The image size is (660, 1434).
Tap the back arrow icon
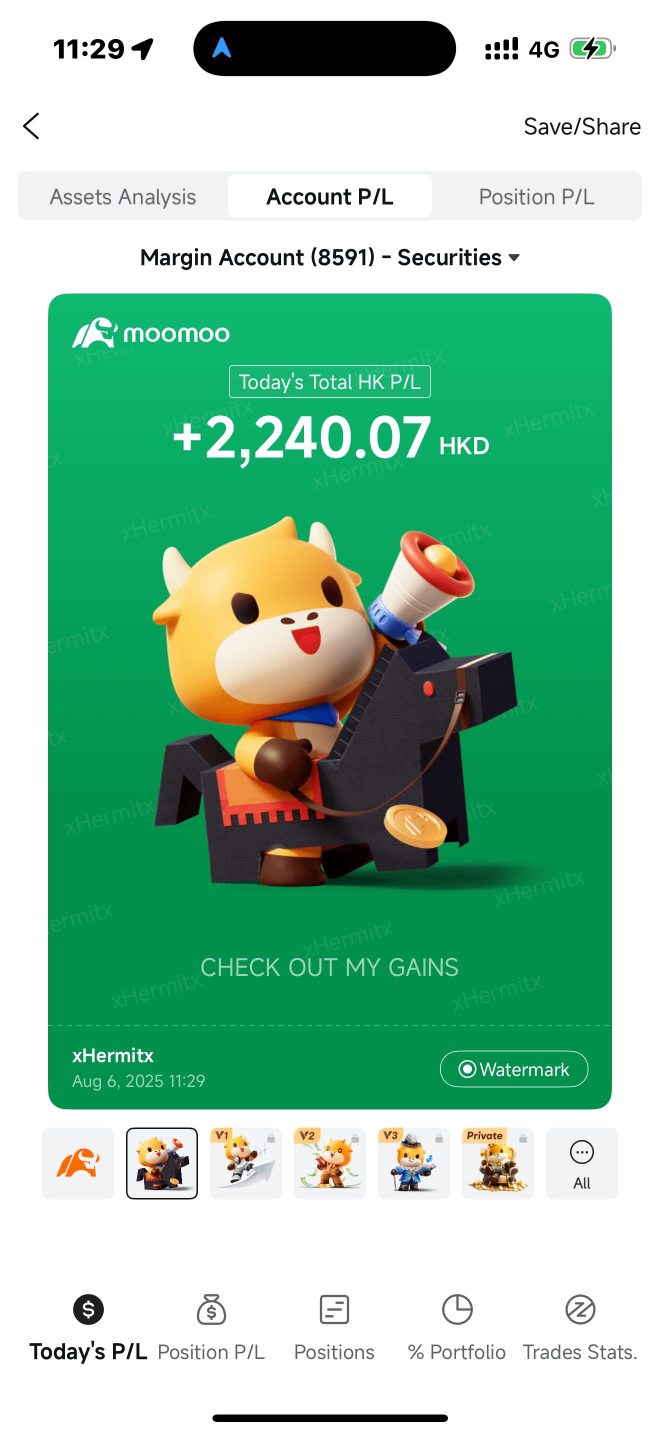pos(31,126)
